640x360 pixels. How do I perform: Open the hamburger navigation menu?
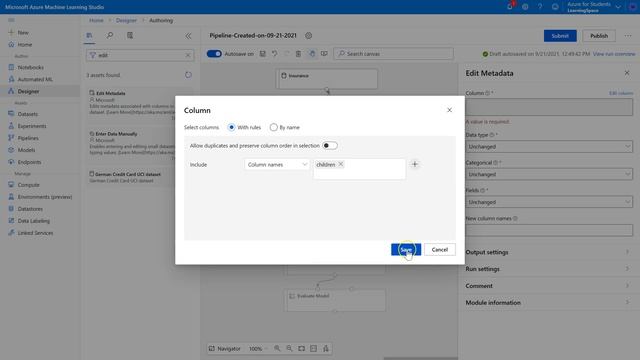click(x=11, y=20)
